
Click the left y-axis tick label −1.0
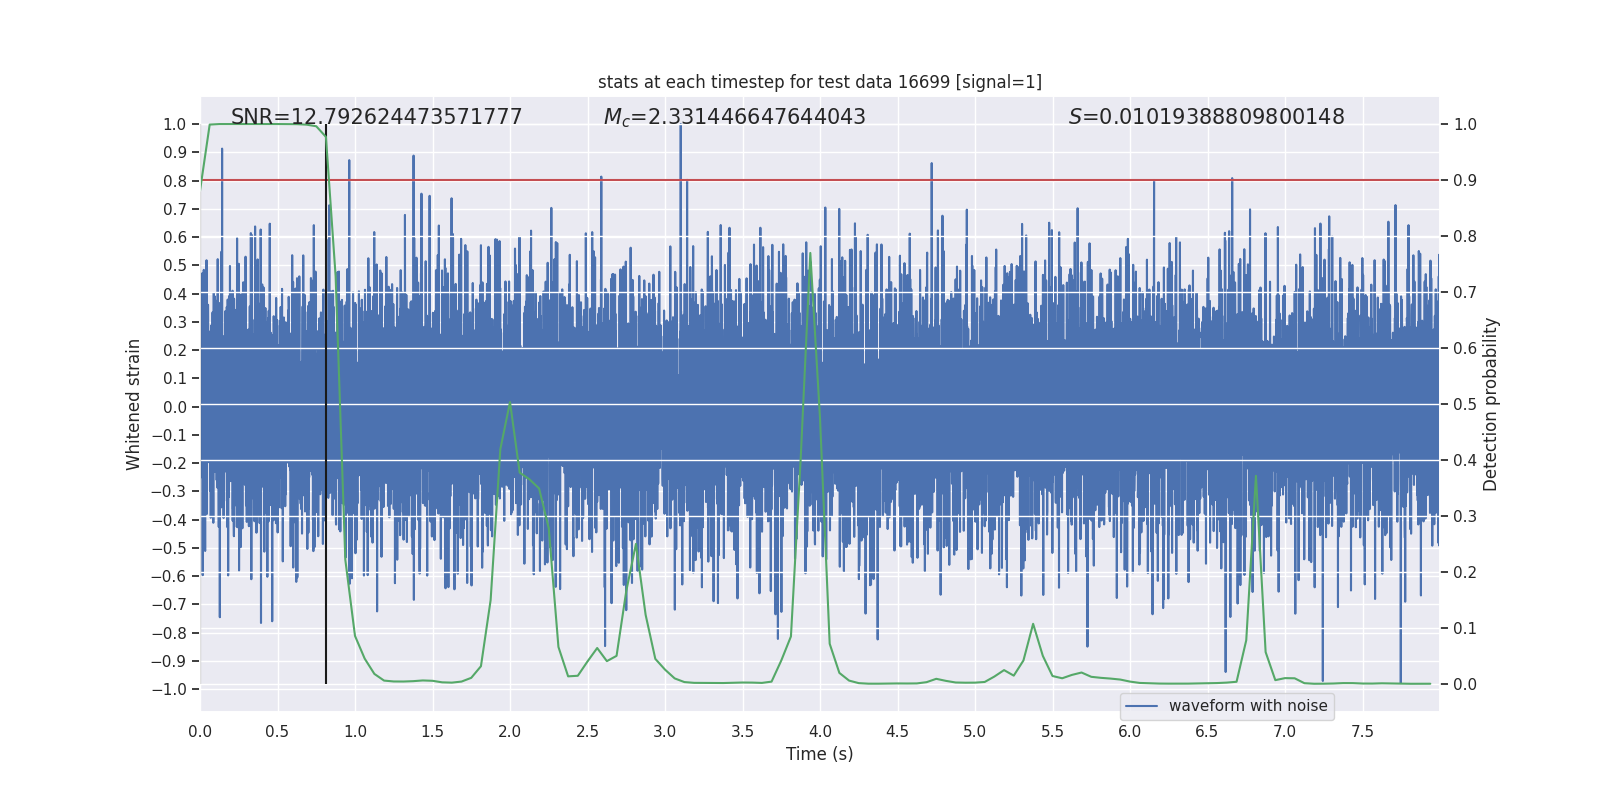click(x=169, y=689)
